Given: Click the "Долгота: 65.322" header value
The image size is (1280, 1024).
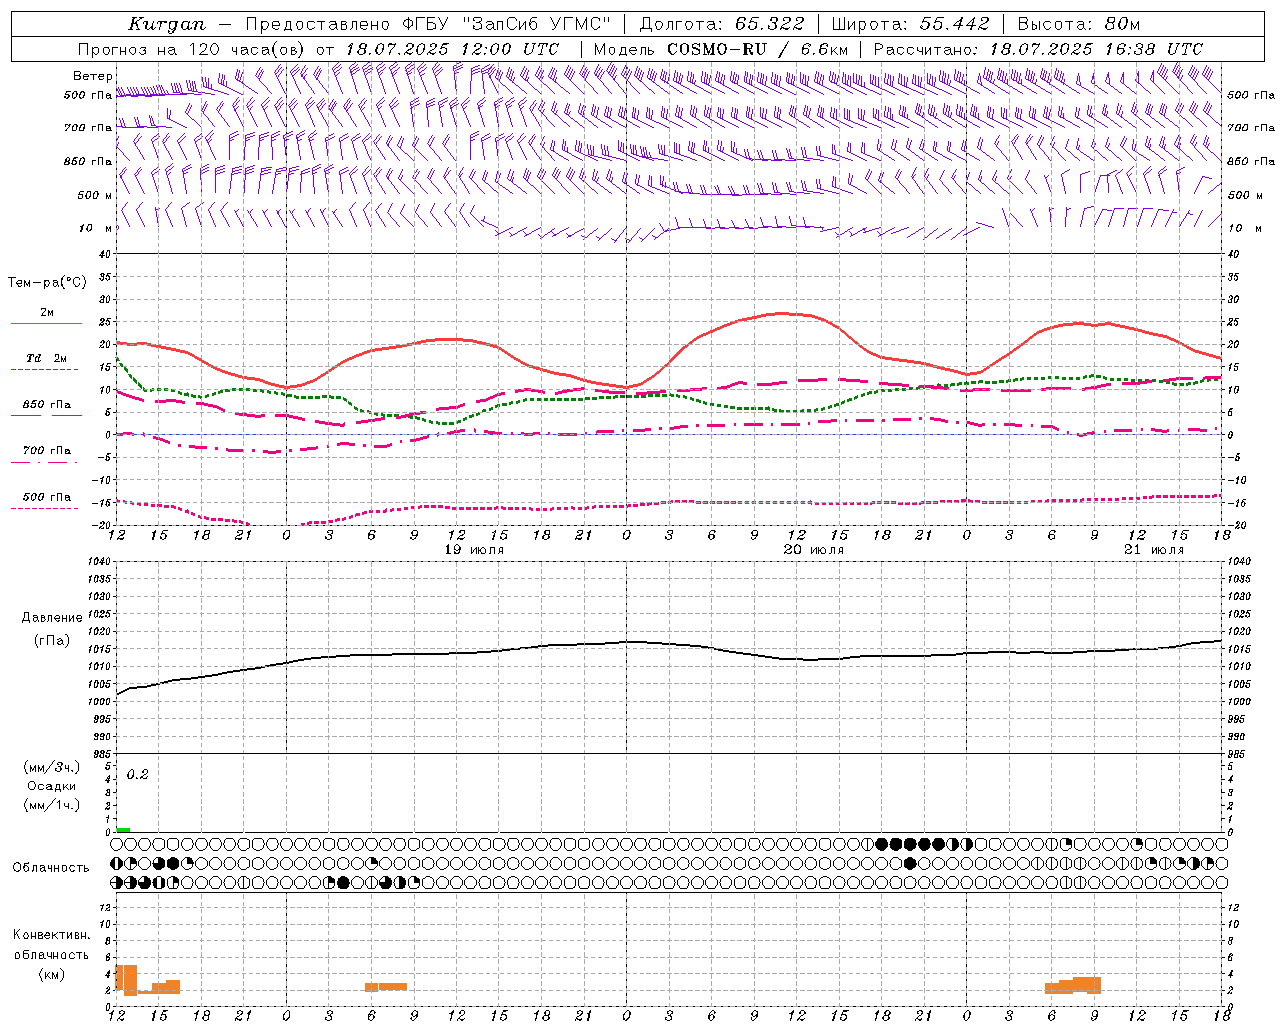Looking at the screenshot, I should [721, 24].
